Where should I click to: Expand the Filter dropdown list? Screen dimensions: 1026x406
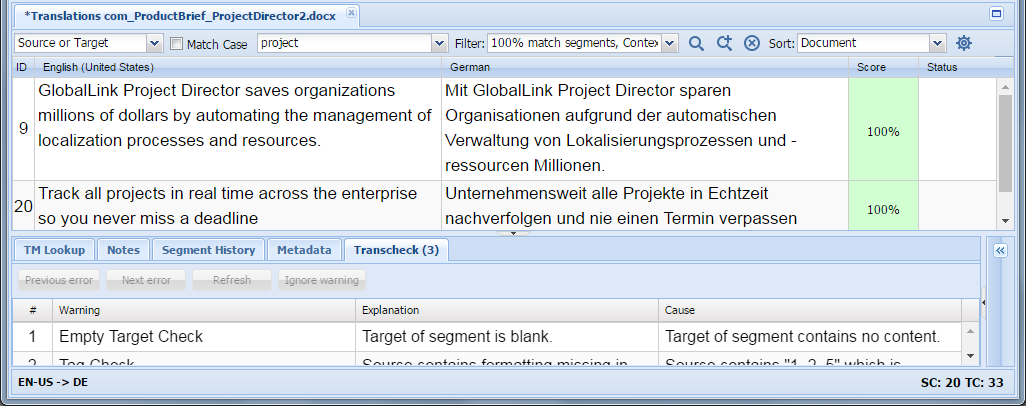[669, 43]
